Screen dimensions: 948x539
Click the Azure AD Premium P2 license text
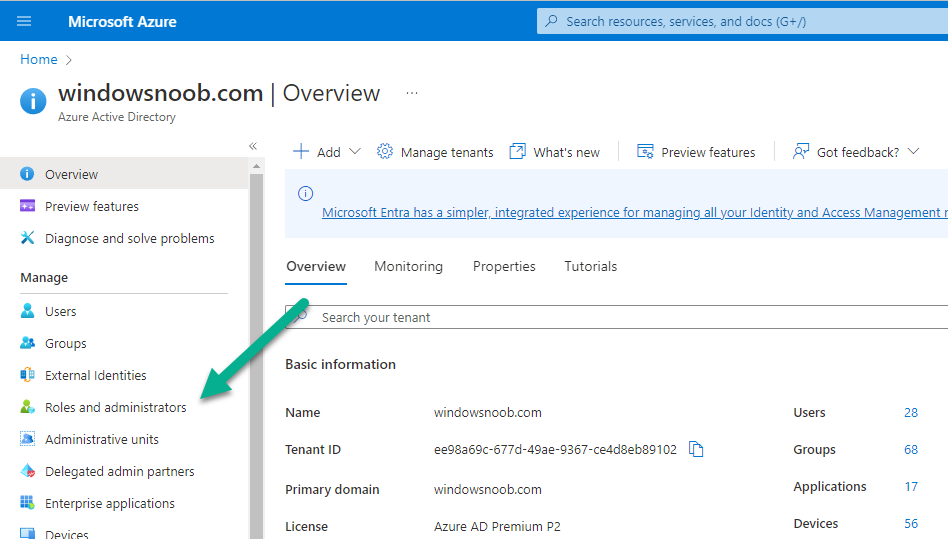(497, 526)
